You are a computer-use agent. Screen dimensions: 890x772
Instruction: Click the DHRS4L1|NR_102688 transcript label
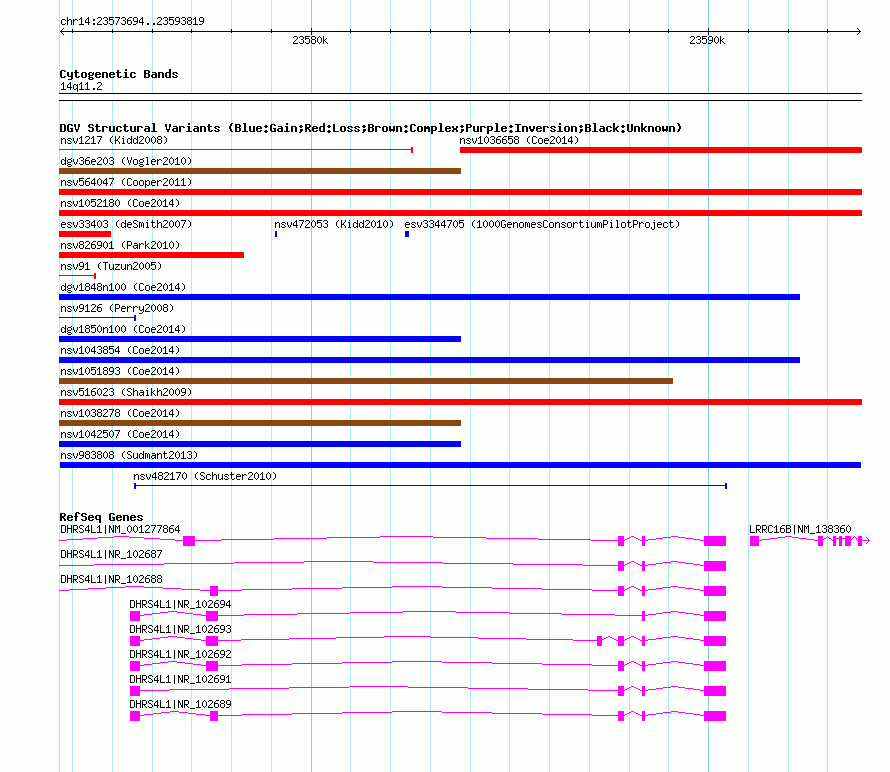tap(111, 579)
